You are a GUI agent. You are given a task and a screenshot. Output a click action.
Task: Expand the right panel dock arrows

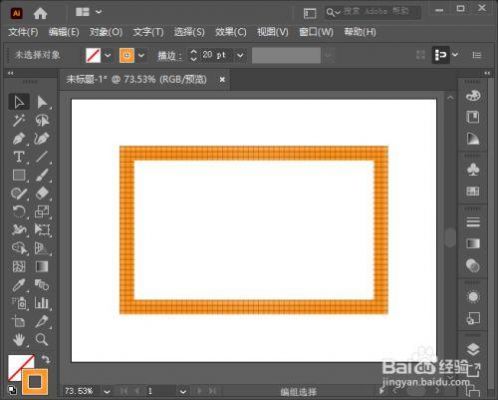point(487,73)
